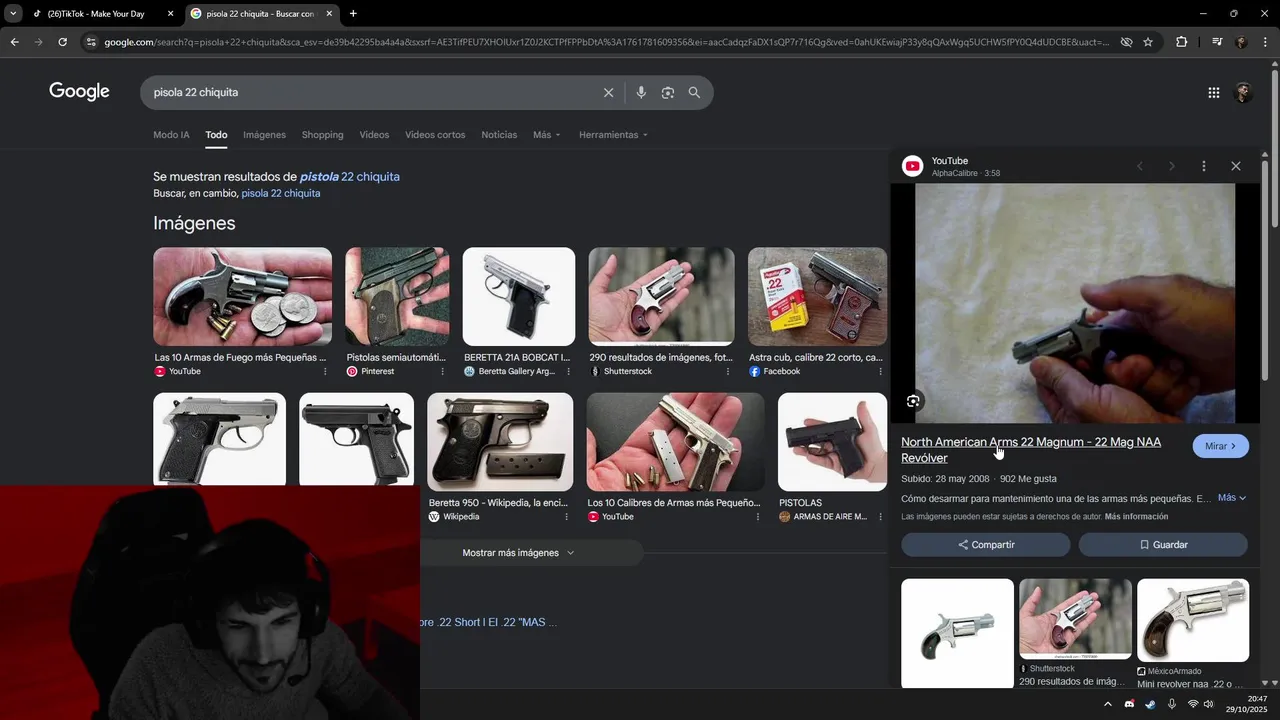
Task: Open the PISTOLAS Armas de Aire thumbnail
Action: (x=832, y=442)
